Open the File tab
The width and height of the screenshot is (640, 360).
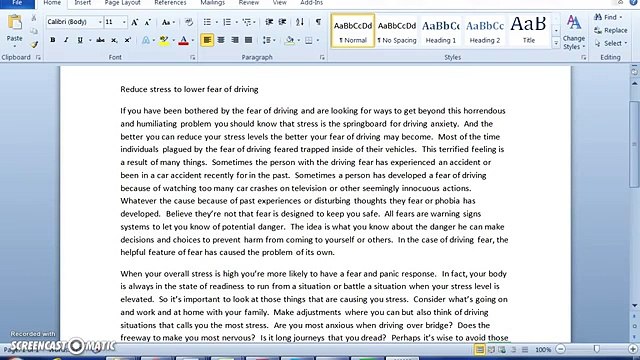(x=17, y=3)
